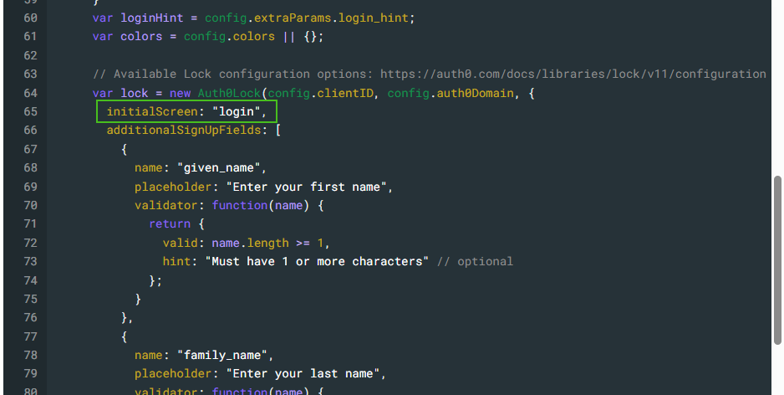Click the "Enter your first name" placeholder string
The width and height of the screenshot is (784, 395).
tap(306, 187)
